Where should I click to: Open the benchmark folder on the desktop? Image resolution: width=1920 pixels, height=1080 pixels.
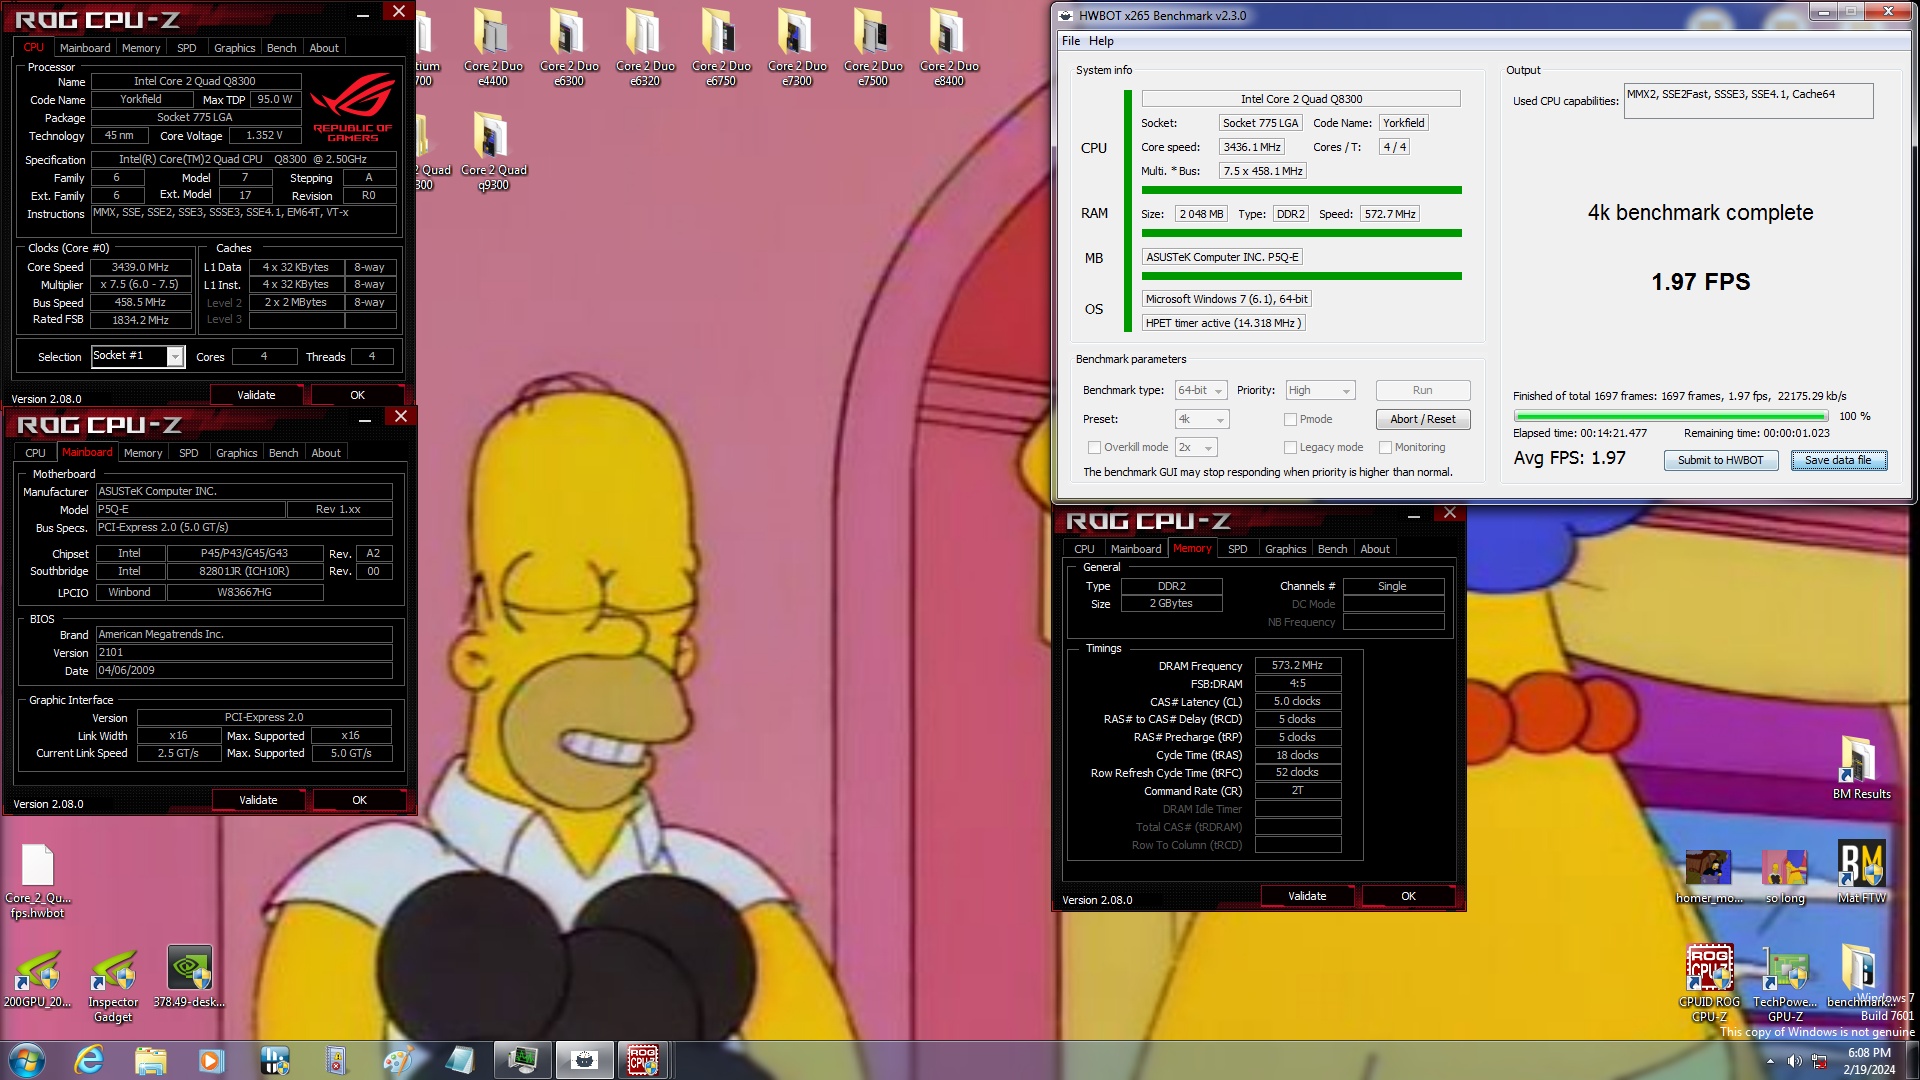point(1858,976)
